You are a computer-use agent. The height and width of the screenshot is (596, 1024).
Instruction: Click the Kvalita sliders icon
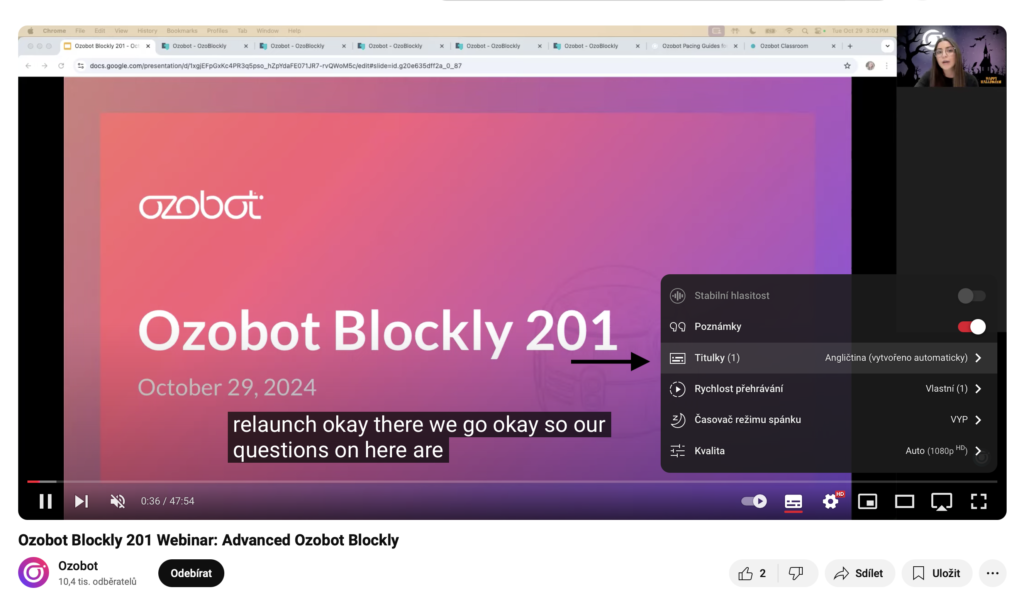pos(678,451)
